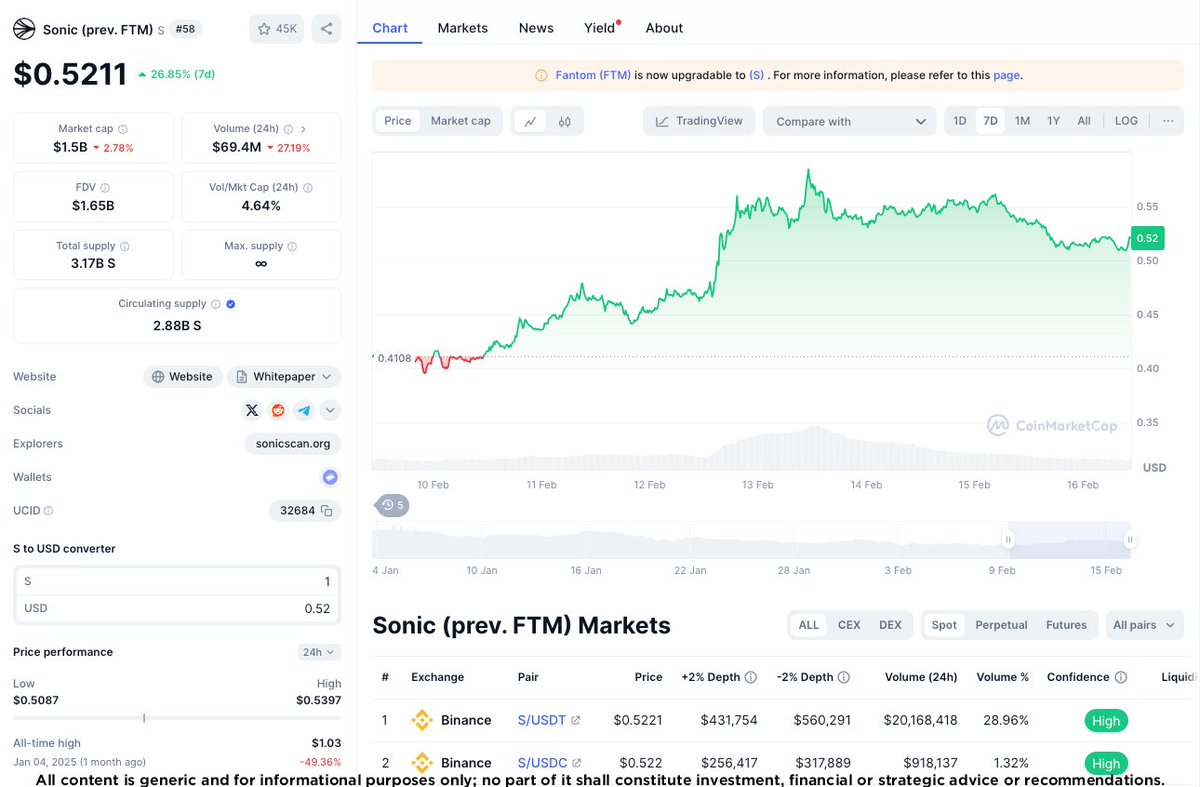
Task: Open the Telegram social icon
Action: pos(304,410)
